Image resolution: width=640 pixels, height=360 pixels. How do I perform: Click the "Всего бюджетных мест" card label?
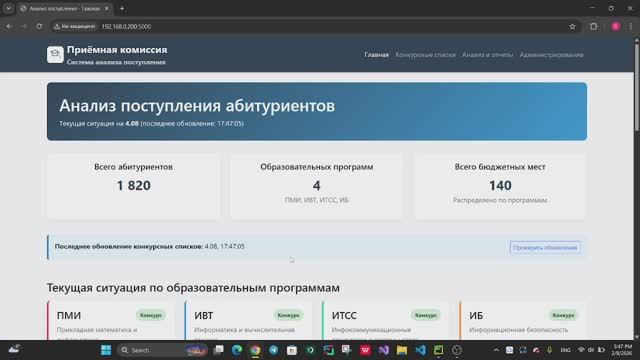(x=500, y=167)
